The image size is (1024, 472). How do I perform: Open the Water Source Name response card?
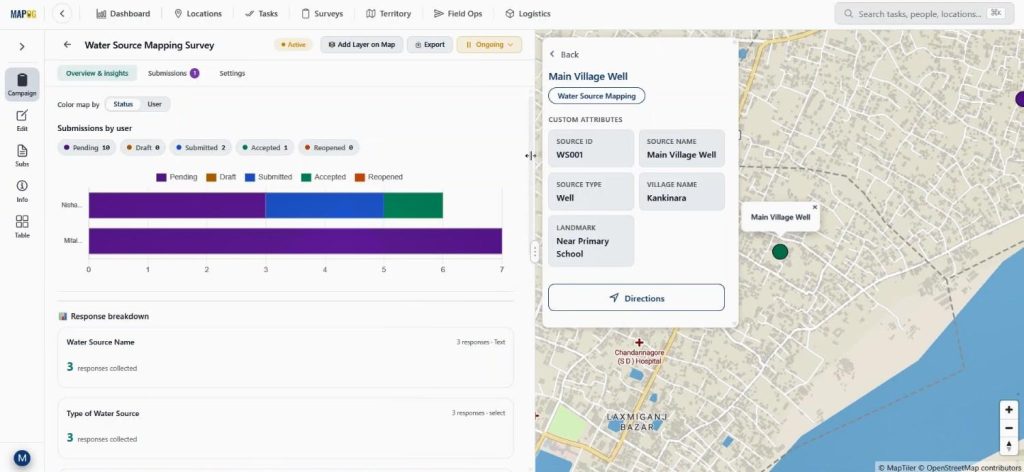(285, 358)
